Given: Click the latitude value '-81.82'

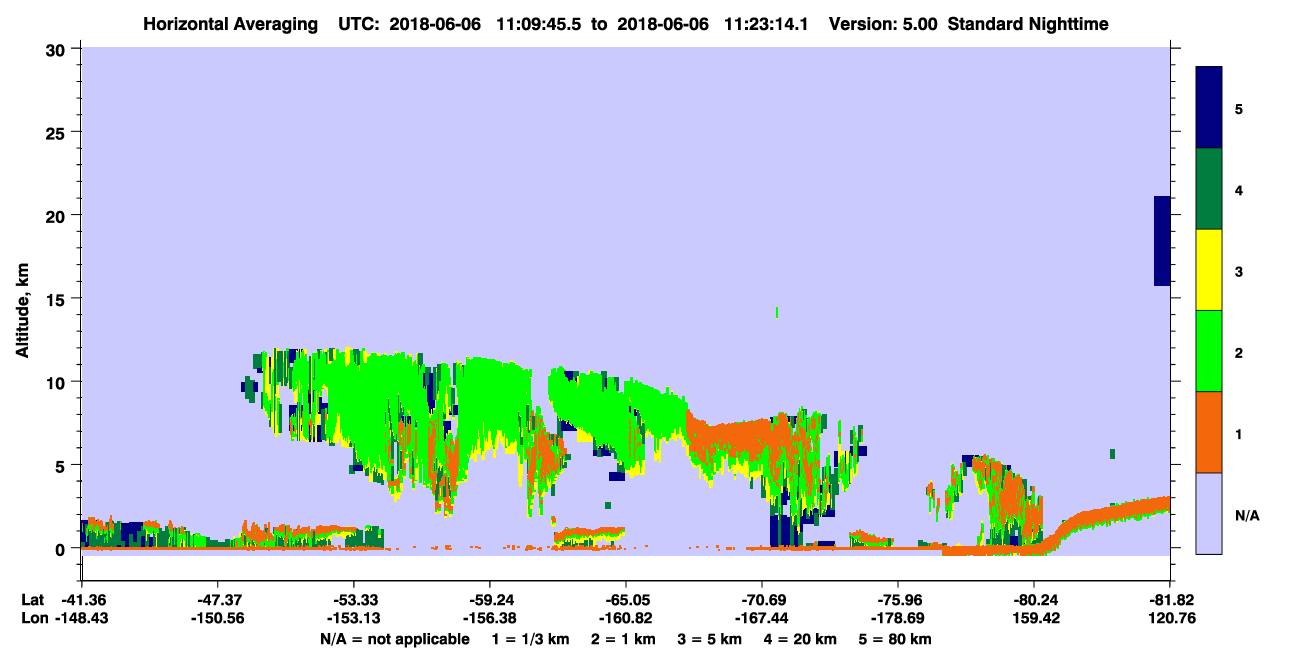Looking at the screenshot, I should 1170,600.
